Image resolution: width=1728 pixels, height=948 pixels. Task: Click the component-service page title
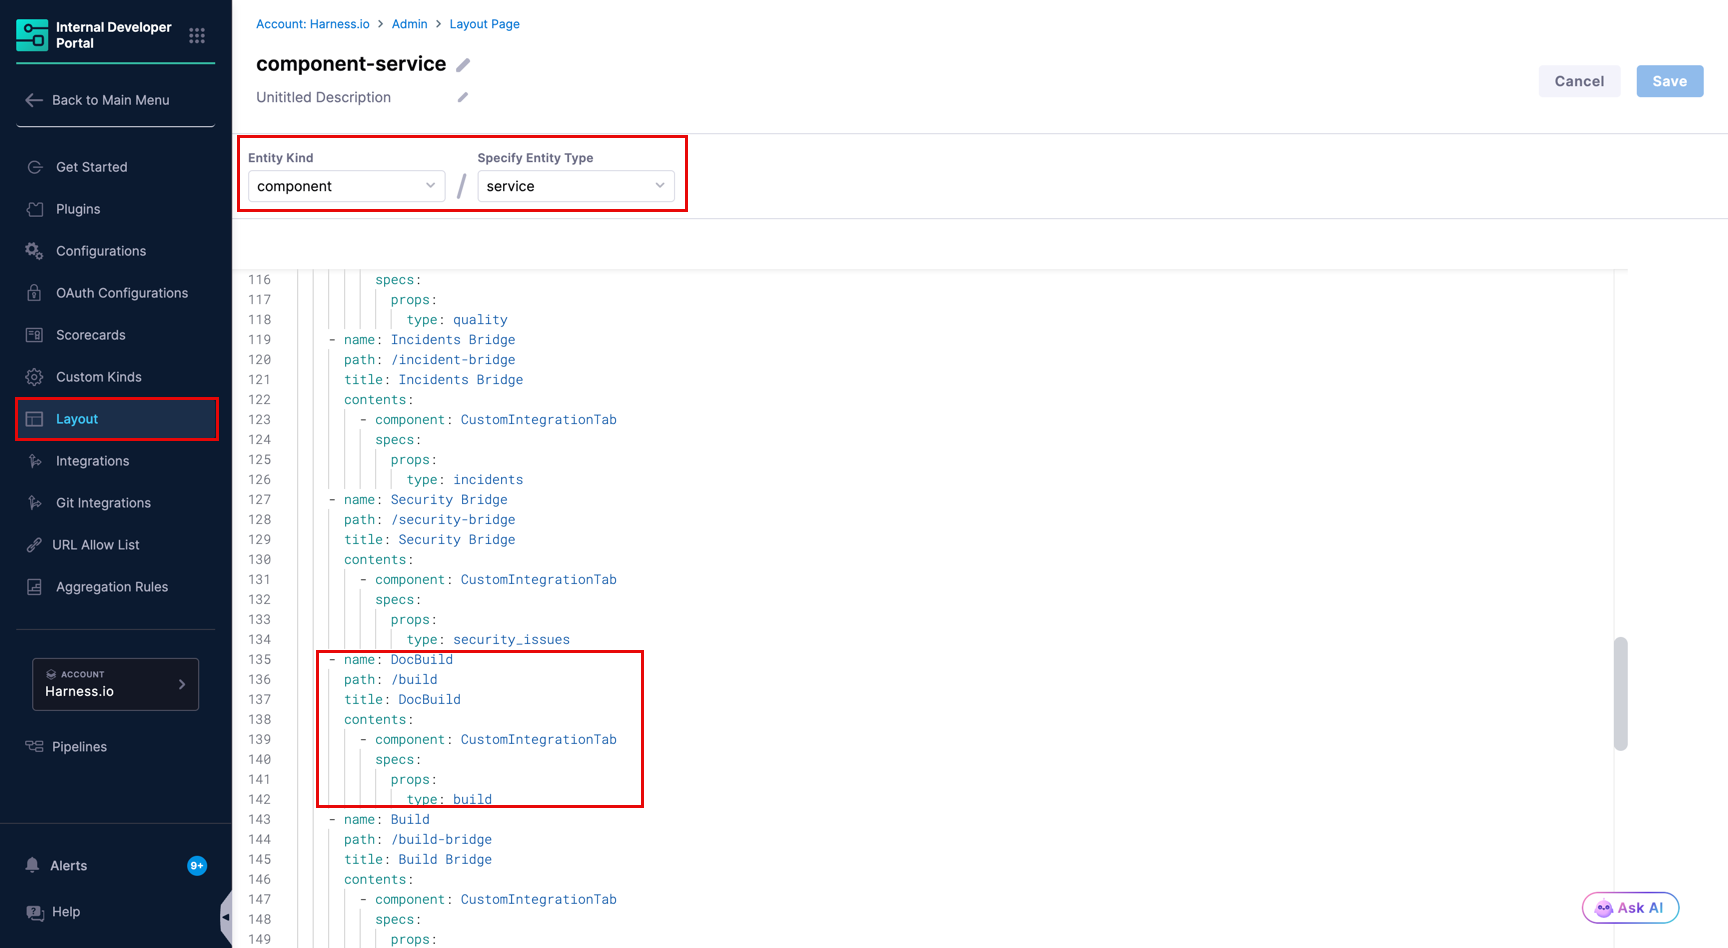click(x=351, y=64)
